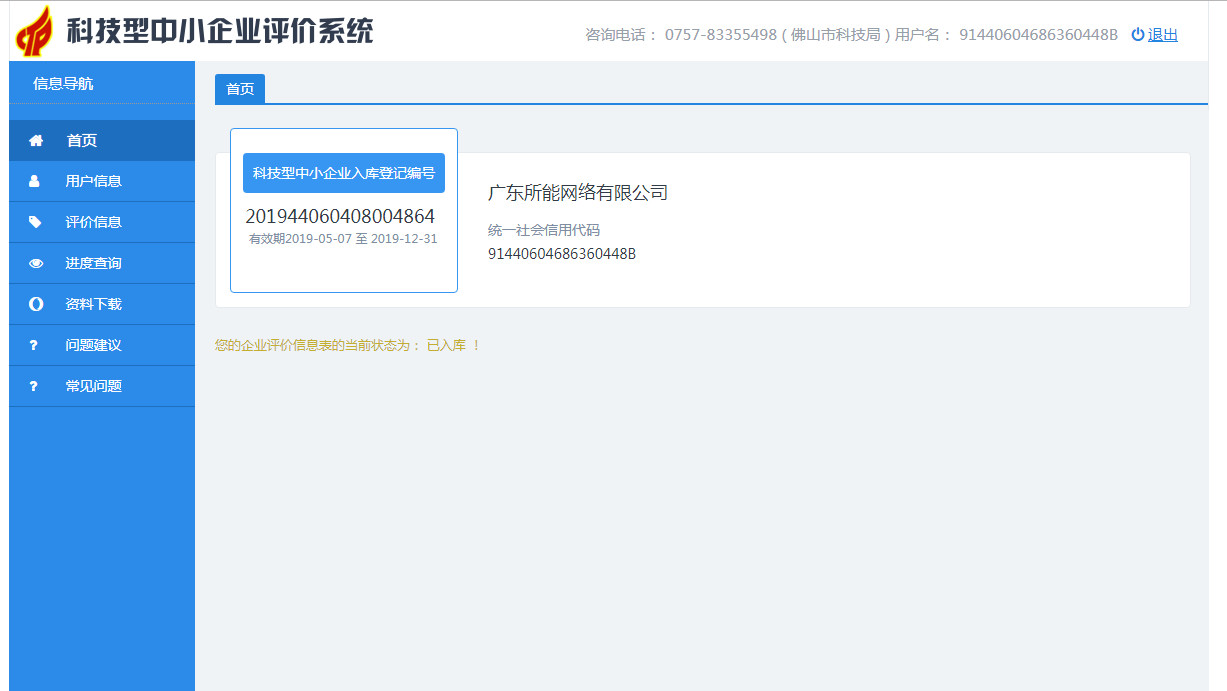Navigate to 问题建议
The width and height of the screenshot is (1227, 691).
(x=102, y=345)
